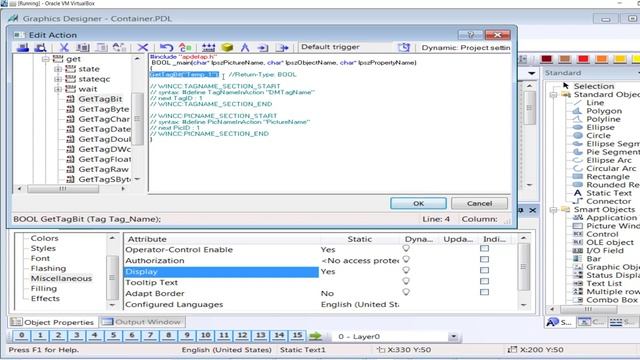Click green arrow icon after layer 15
Viewport: 640px width, 360px height.
315,336
